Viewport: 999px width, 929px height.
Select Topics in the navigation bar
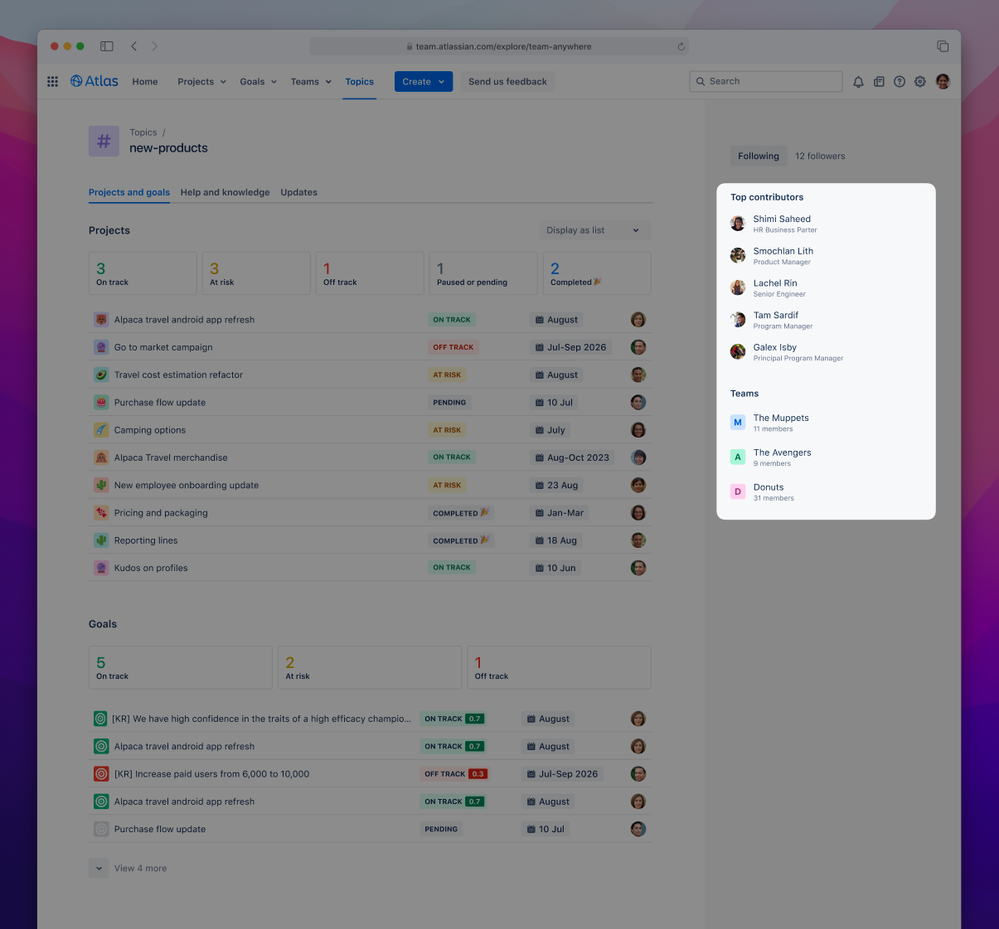click(359, 82)
